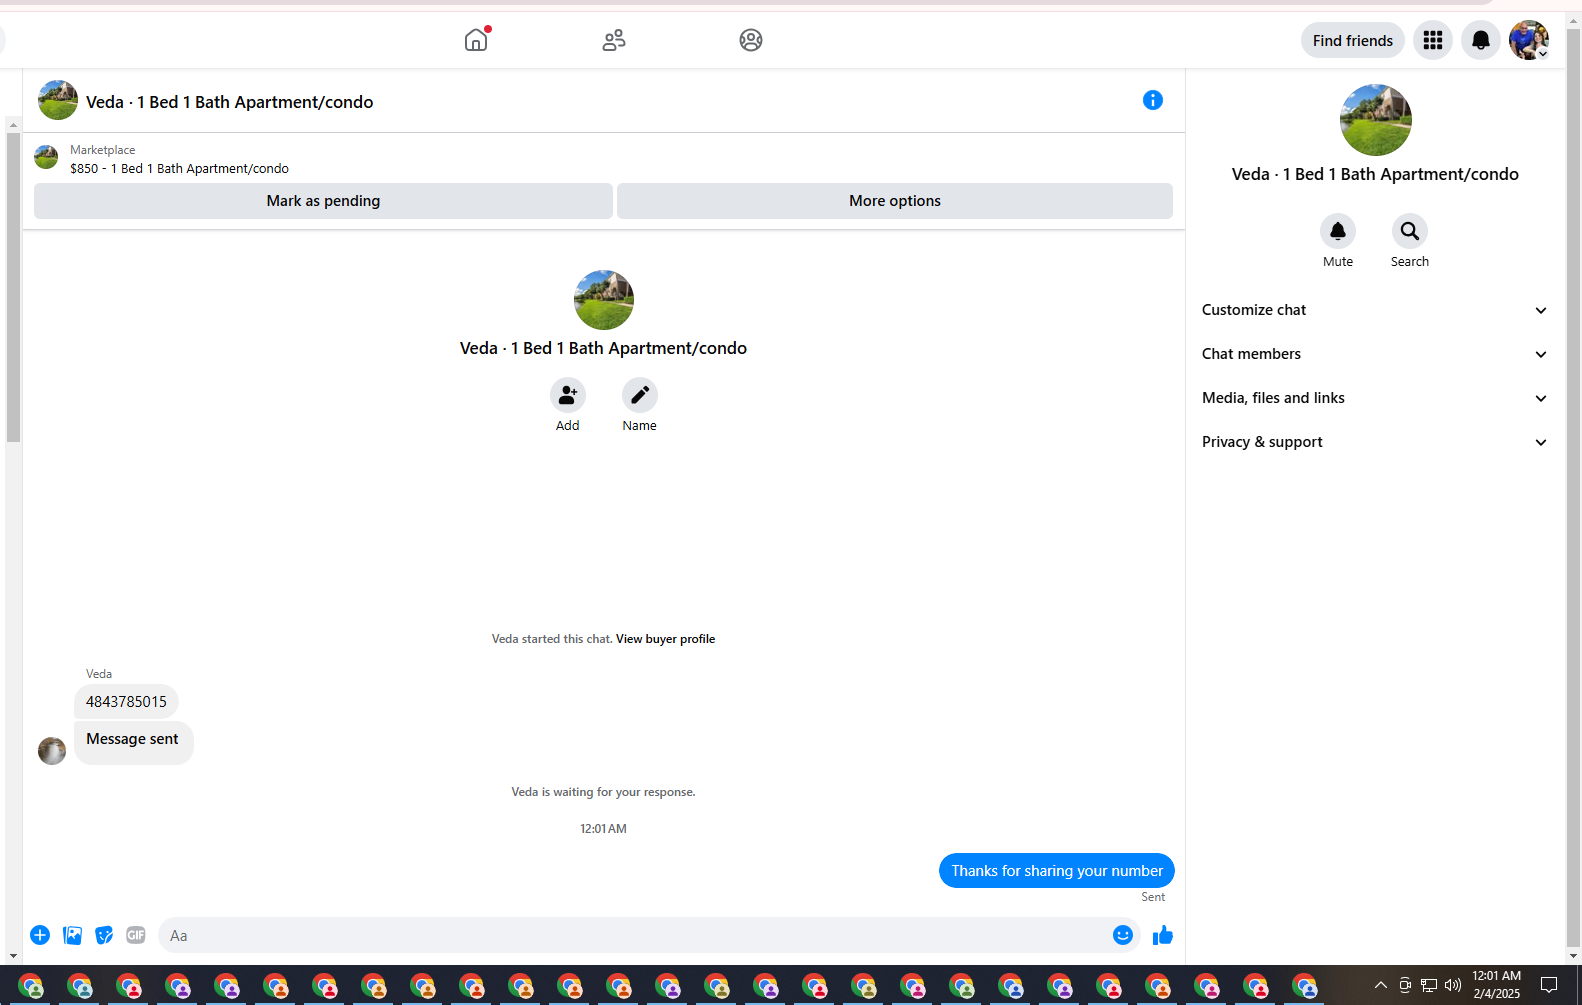
Task: Click the "12:01 AM" chat timestamp
Action: 604,829
